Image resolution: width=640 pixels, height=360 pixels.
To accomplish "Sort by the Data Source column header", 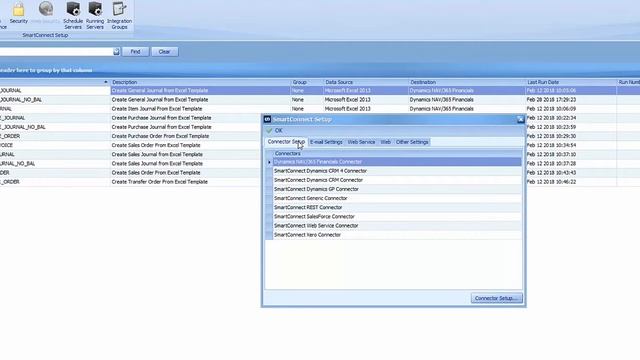I will click(366, 82).
